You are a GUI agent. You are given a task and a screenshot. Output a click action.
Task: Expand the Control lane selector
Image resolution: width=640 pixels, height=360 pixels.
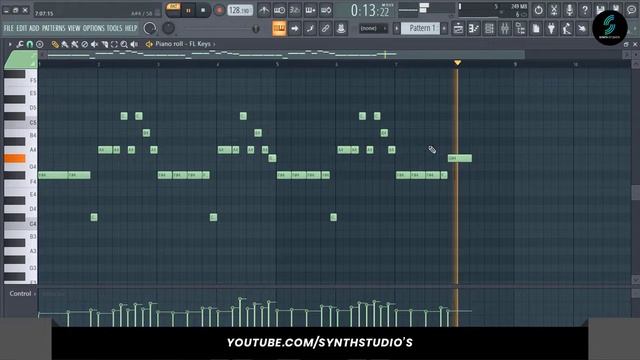pyautogui.click(x=22, y=293)
